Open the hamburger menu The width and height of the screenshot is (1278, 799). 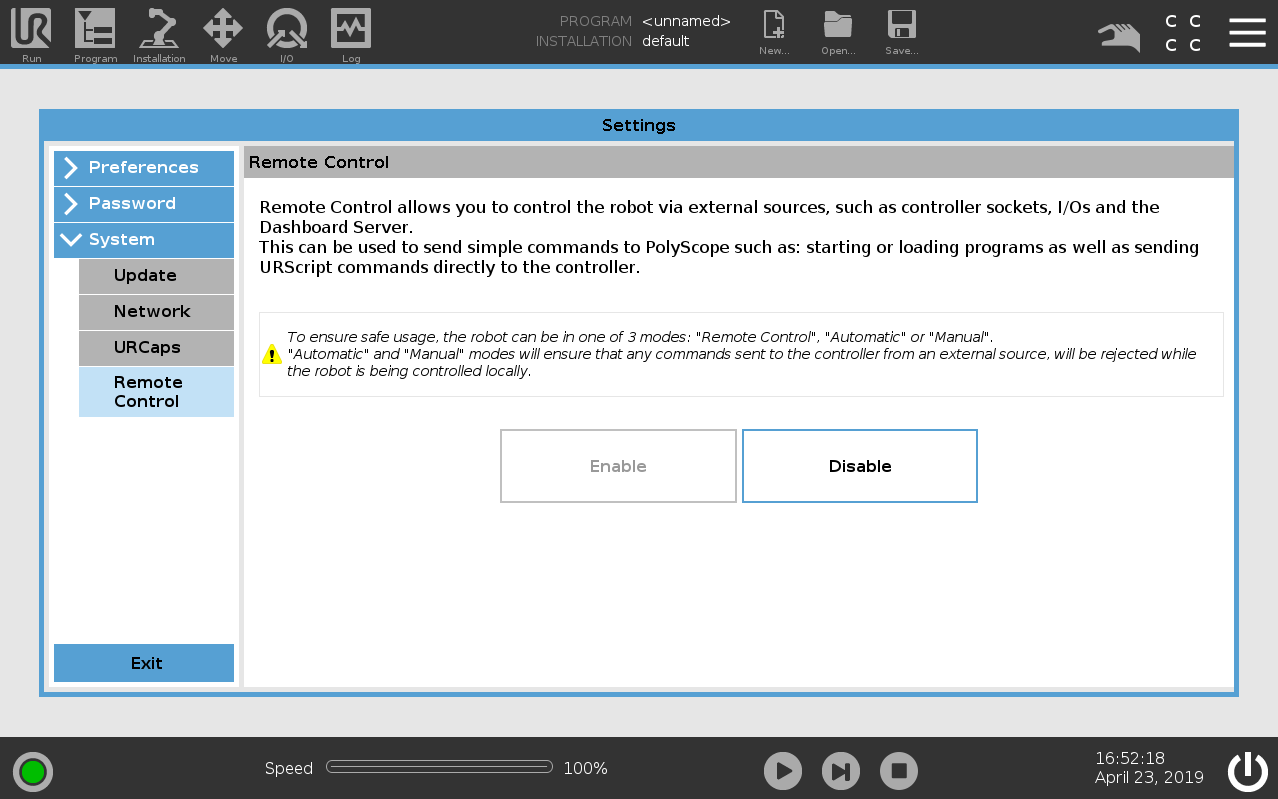click(x=1247, y=32)
